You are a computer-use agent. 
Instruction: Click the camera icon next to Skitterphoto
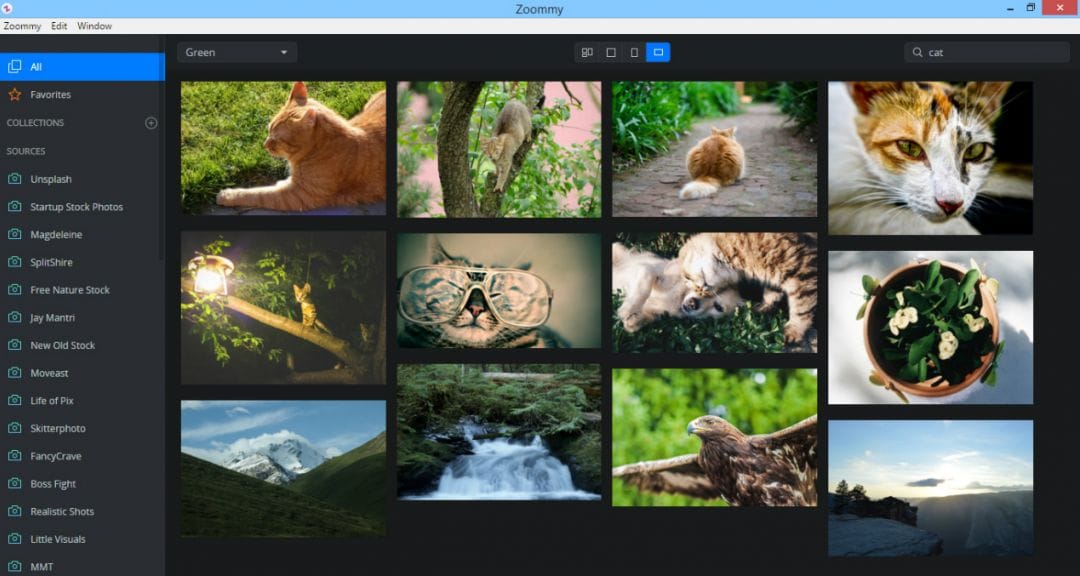coord(14,428)
